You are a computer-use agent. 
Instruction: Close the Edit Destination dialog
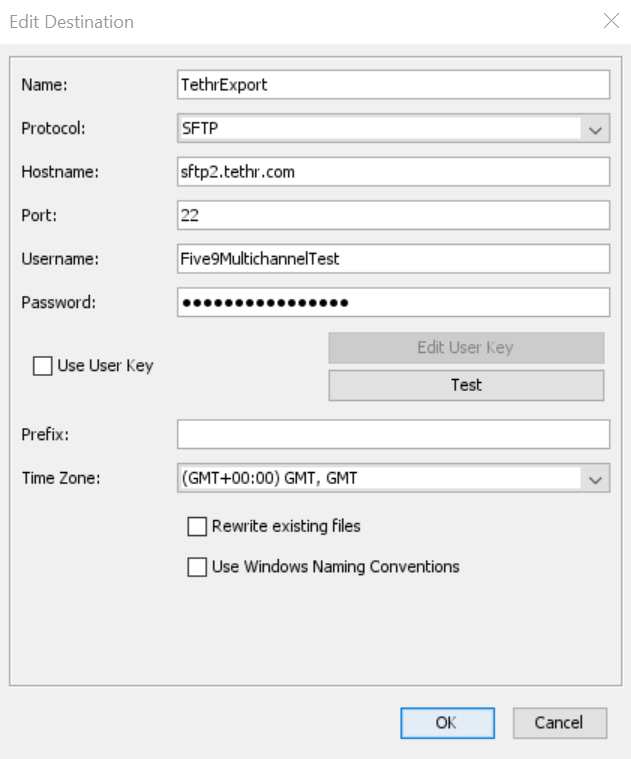611,21
